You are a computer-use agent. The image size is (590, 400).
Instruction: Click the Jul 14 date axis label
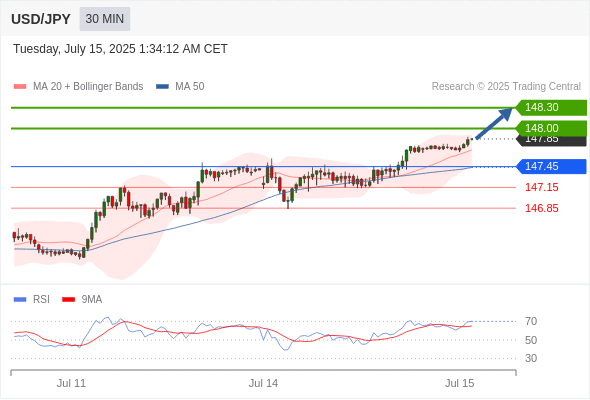point(263,383)
